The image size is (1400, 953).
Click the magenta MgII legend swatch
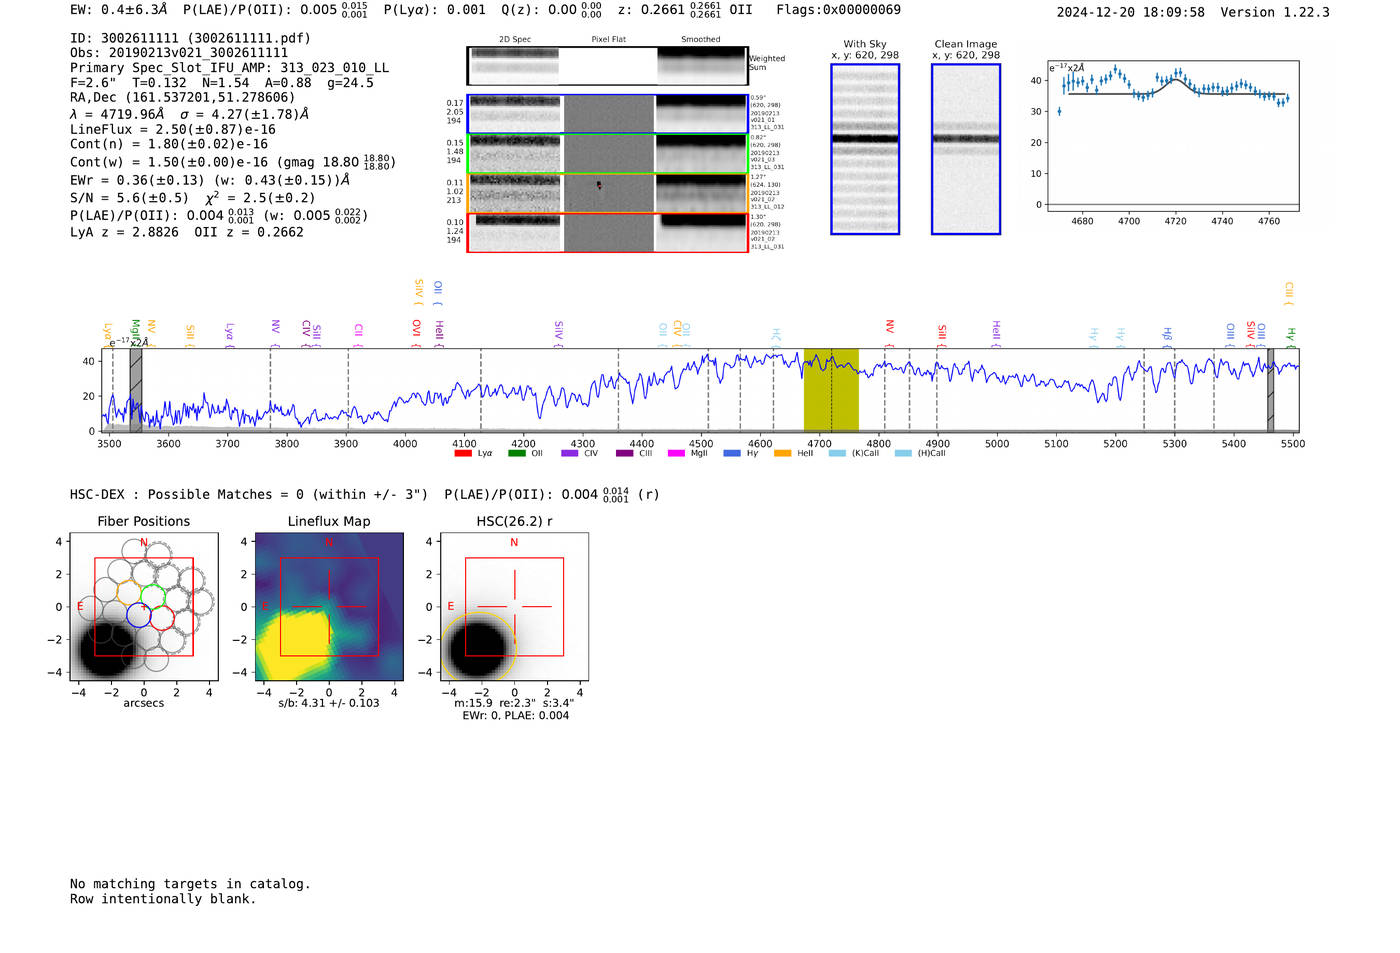tap(676, 454)
